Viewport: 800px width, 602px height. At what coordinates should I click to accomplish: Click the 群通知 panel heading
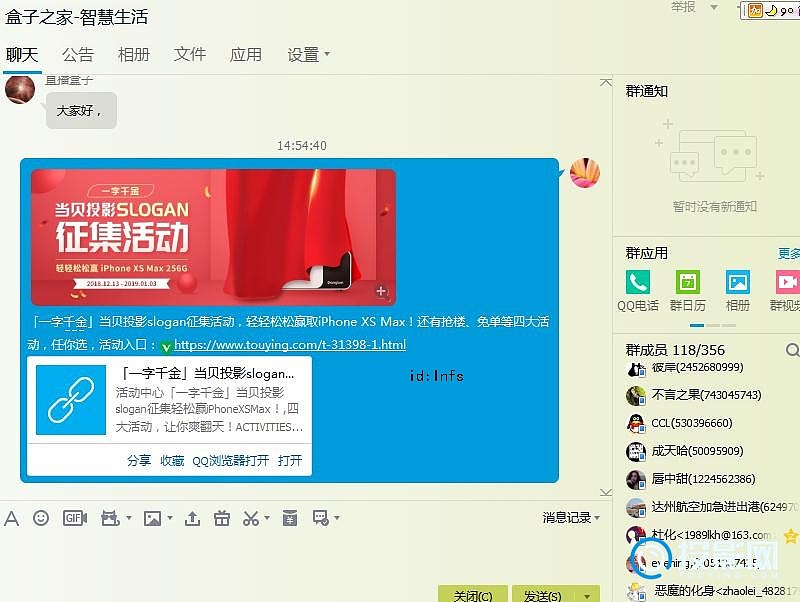click(646, 91)
